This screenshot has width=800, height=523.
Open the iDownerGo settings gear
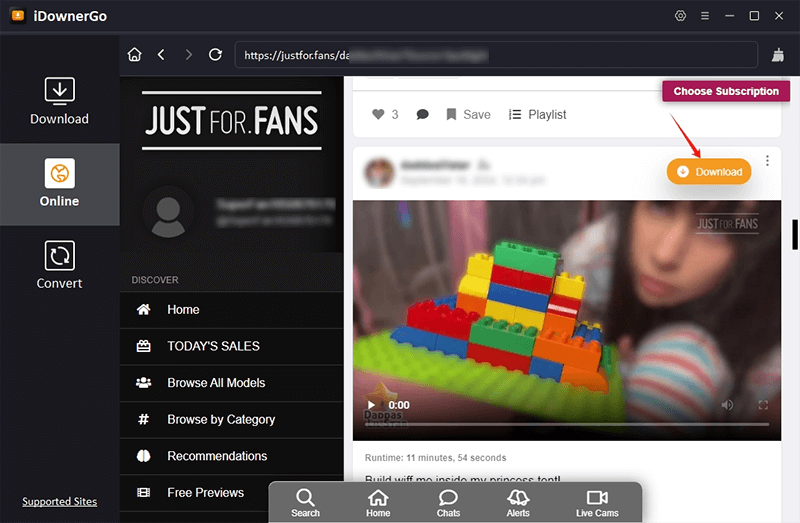681,16
